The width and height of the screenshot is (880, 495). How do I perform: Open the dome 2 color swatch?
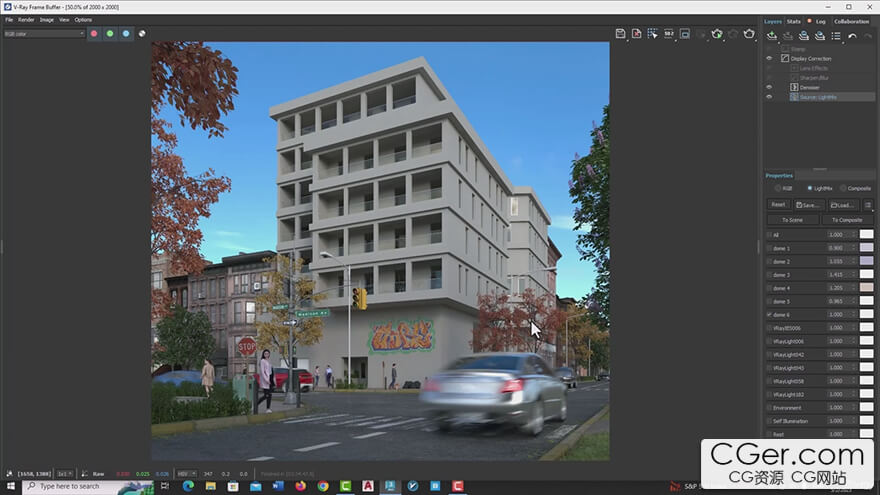[x=867, y=261]
